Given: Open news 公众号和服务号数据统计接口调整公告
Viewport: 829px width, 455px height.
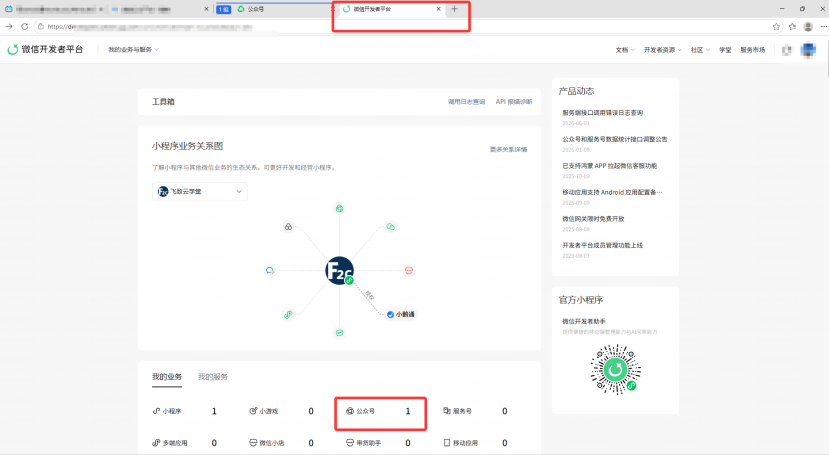Looking at the screenshot, I should 614,140.
